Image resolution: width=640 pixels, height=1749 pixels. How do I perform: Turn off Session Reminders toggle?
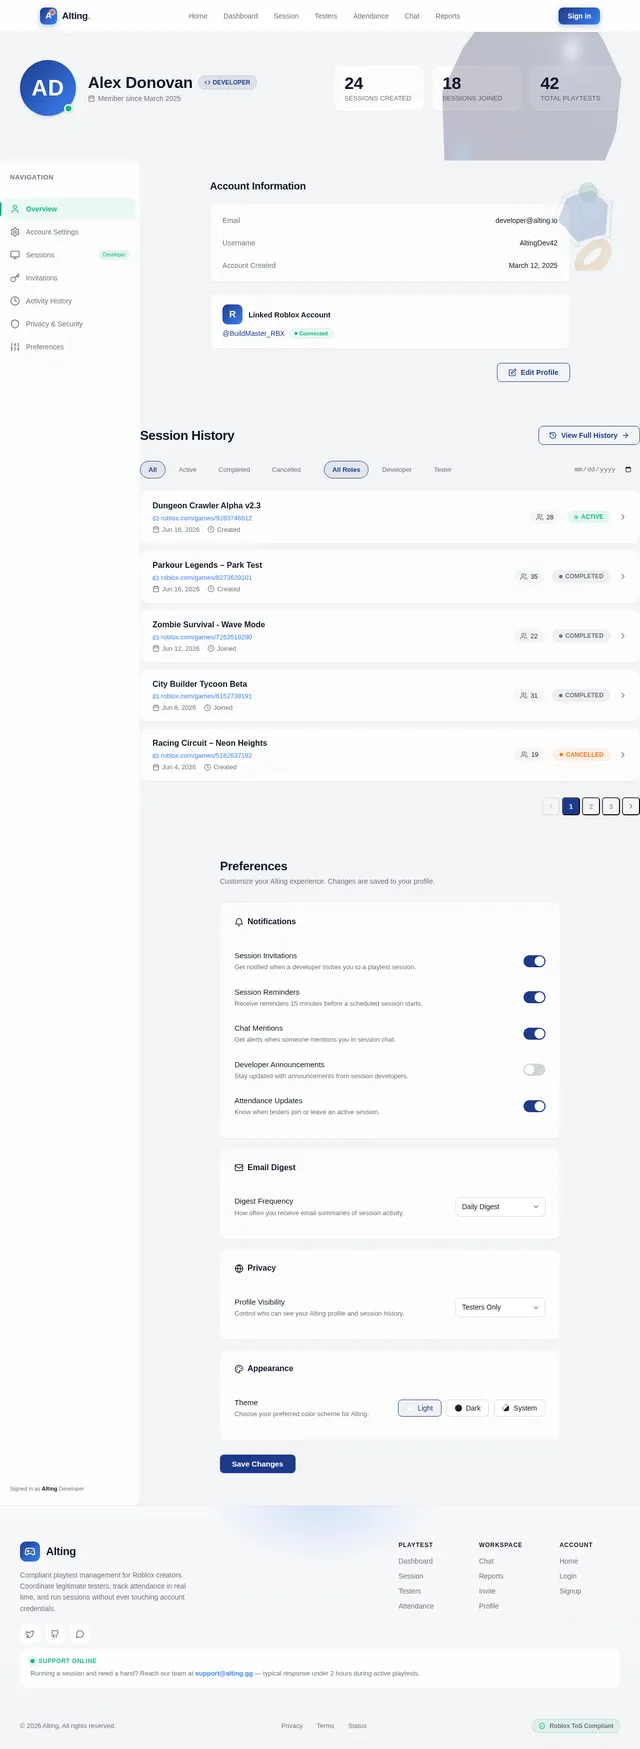point(534,997)
